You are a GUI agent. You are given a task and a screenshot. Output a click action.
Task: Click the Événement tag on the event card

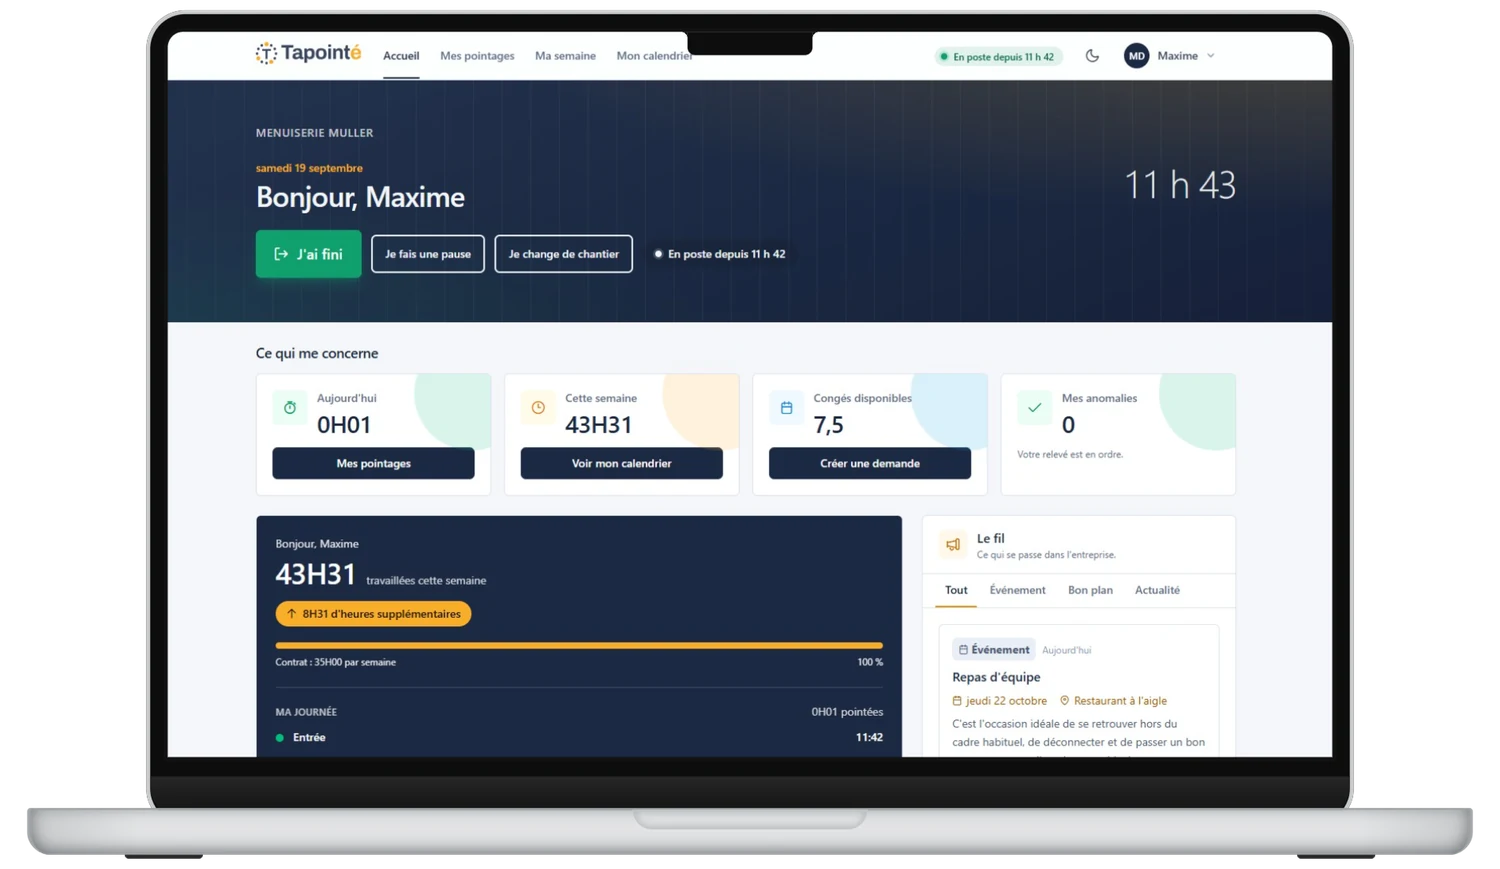pos(993,650)
